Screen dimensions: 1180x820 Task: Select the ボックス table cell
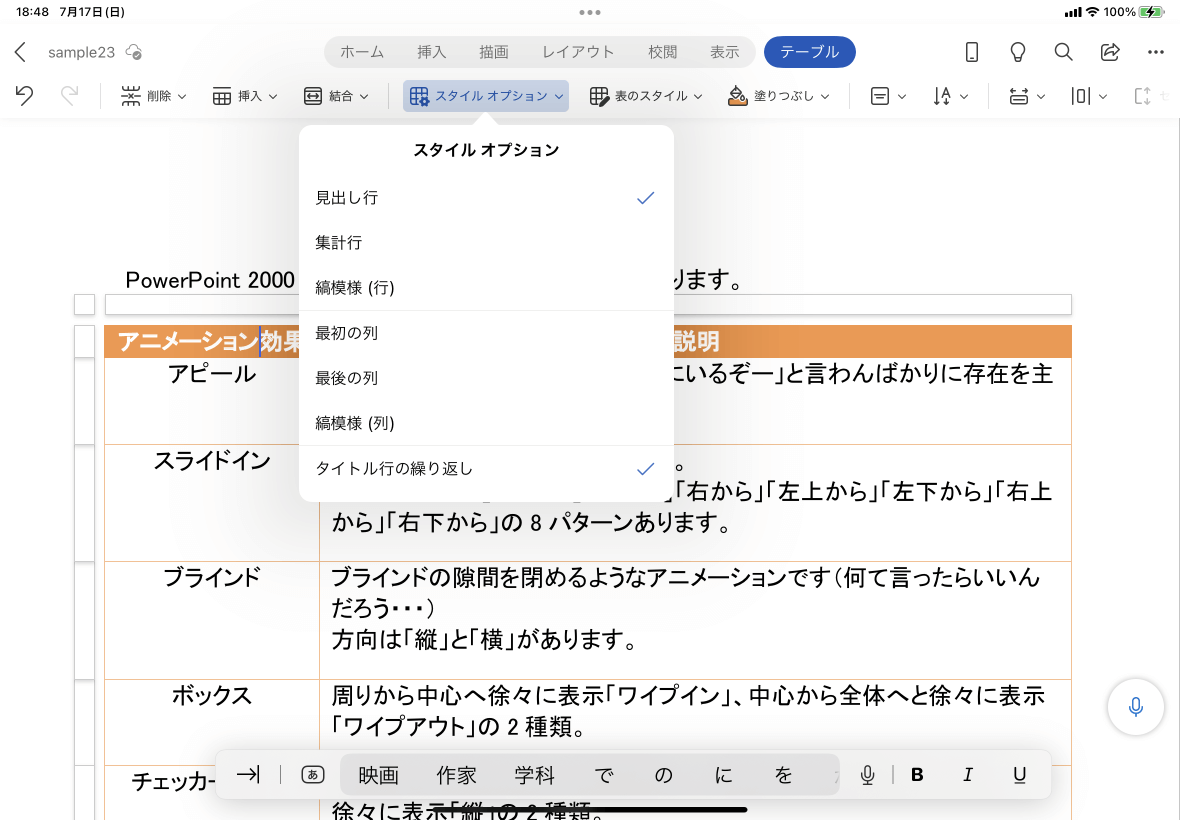click(211, 722)
